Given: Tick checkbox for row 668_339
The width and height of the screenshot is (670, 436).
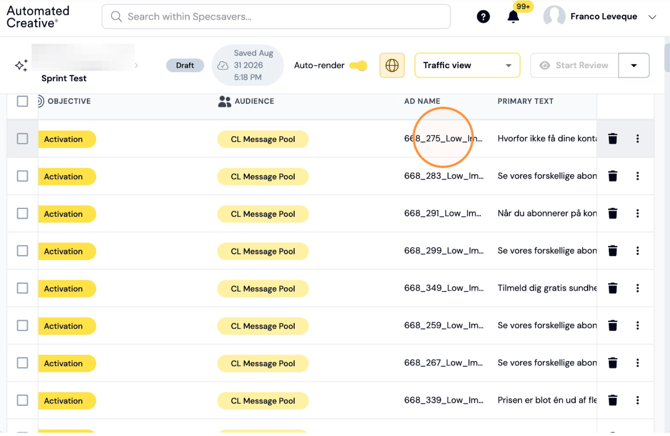Looking at the screenshot, I should point(22,400).
